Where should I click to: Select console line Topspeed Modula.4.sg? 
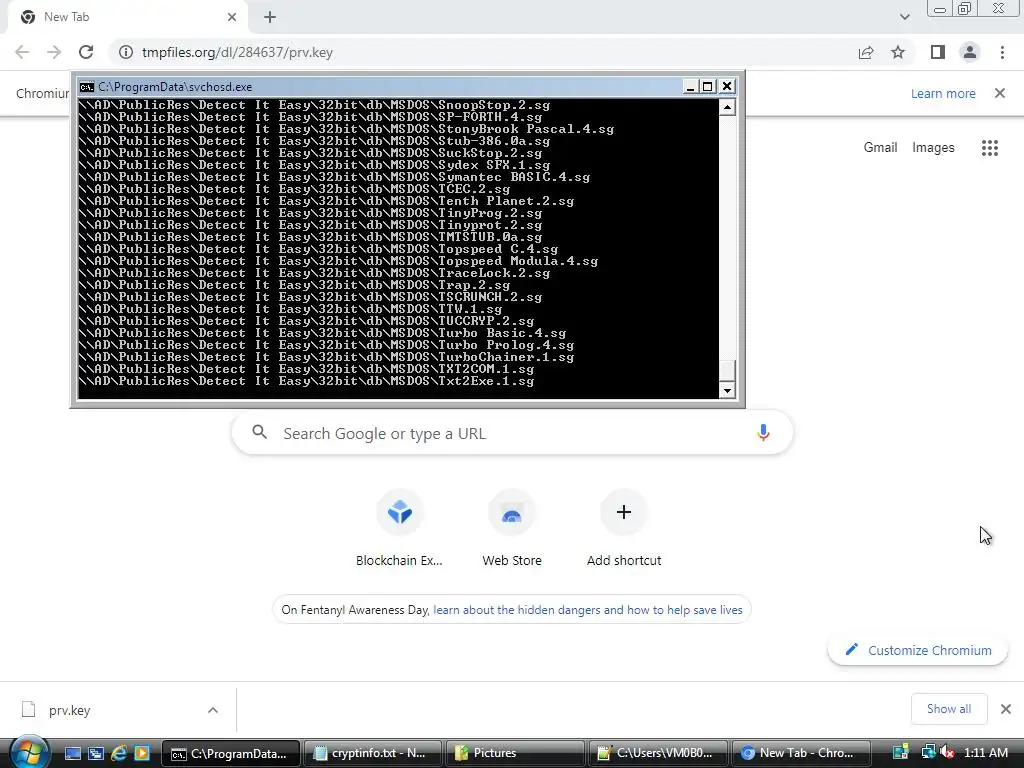coord(338,261)
